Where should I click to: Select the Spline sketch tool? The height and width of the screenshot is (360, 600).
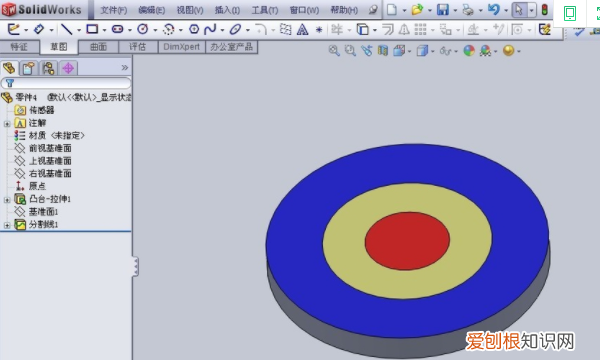pyautogui.click(x=210, y=29)
